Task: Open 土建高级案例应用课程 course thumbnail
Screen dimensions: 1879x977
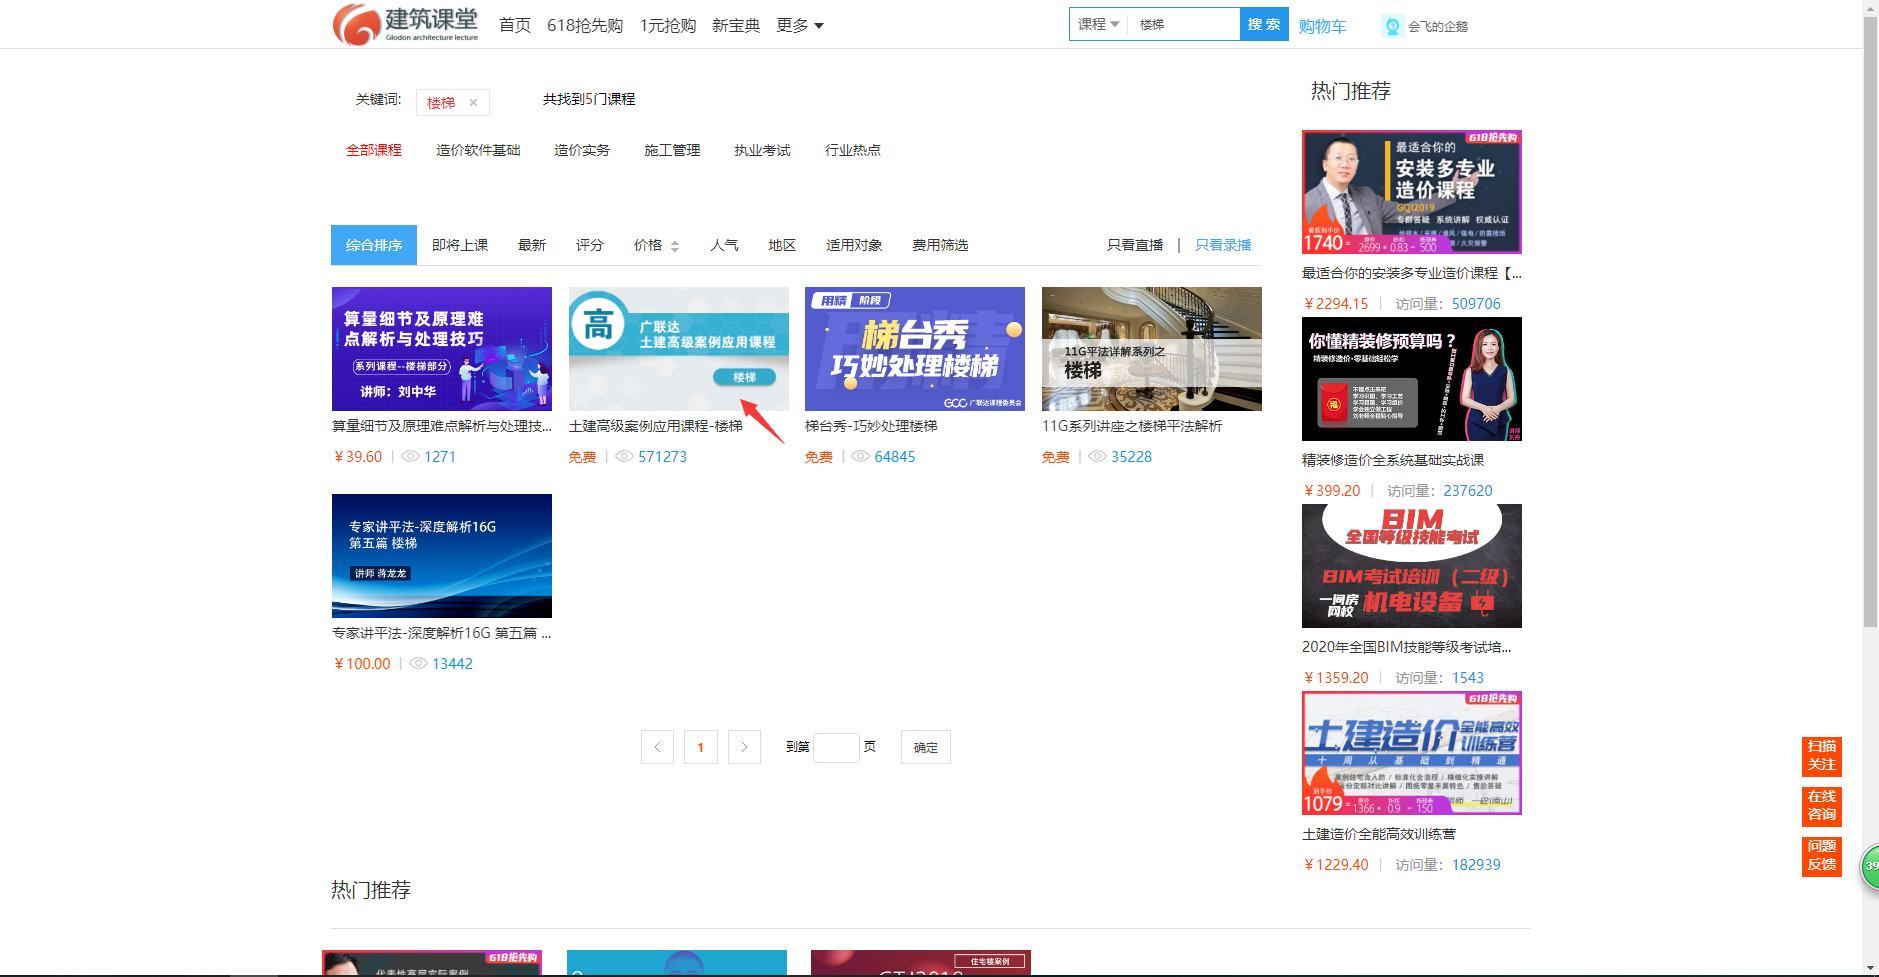Action: (x=679, y=349)
